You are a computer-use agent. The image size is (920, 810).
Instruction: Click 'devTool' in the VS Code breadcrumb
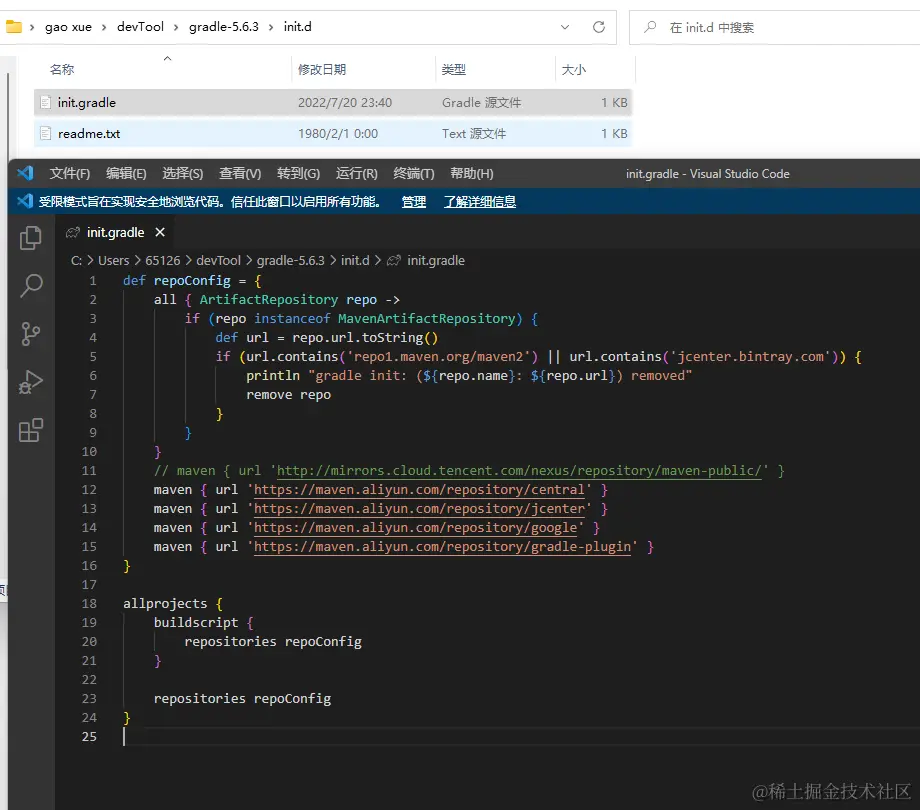click(218, 260)
